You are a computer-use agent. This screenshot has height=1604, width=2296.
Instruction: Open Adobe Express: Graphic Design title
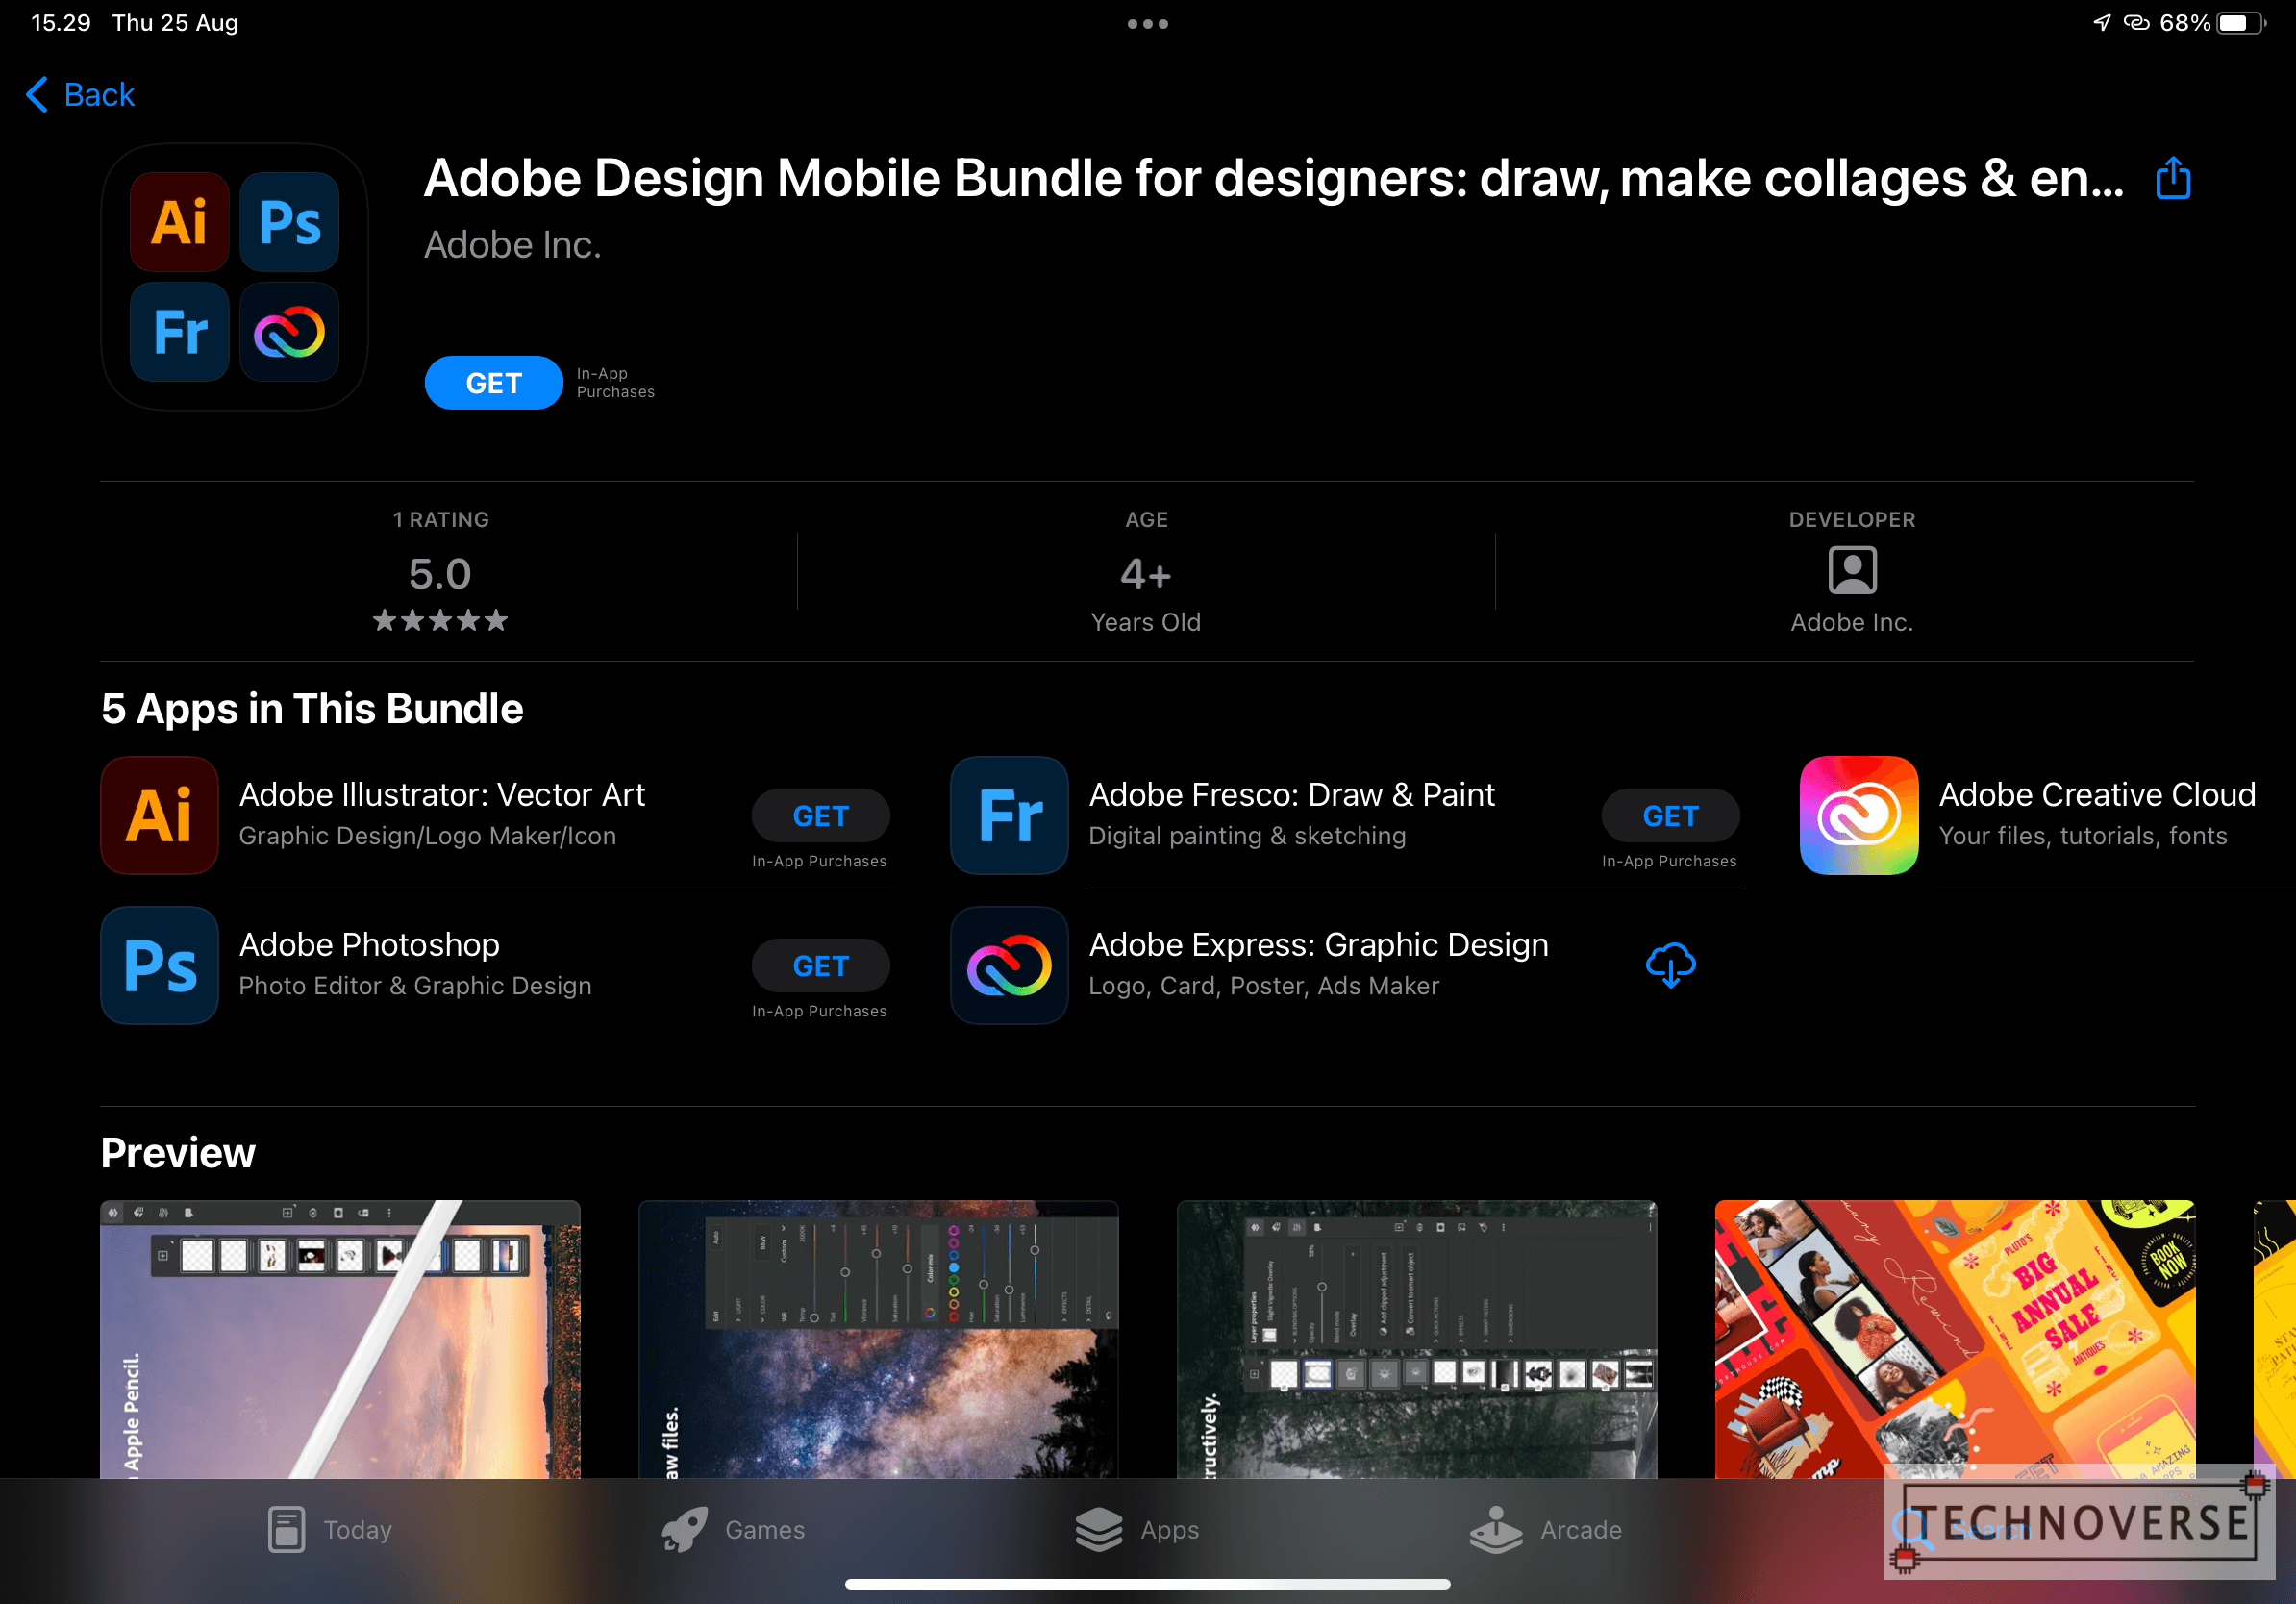(x=1318, y=945)
